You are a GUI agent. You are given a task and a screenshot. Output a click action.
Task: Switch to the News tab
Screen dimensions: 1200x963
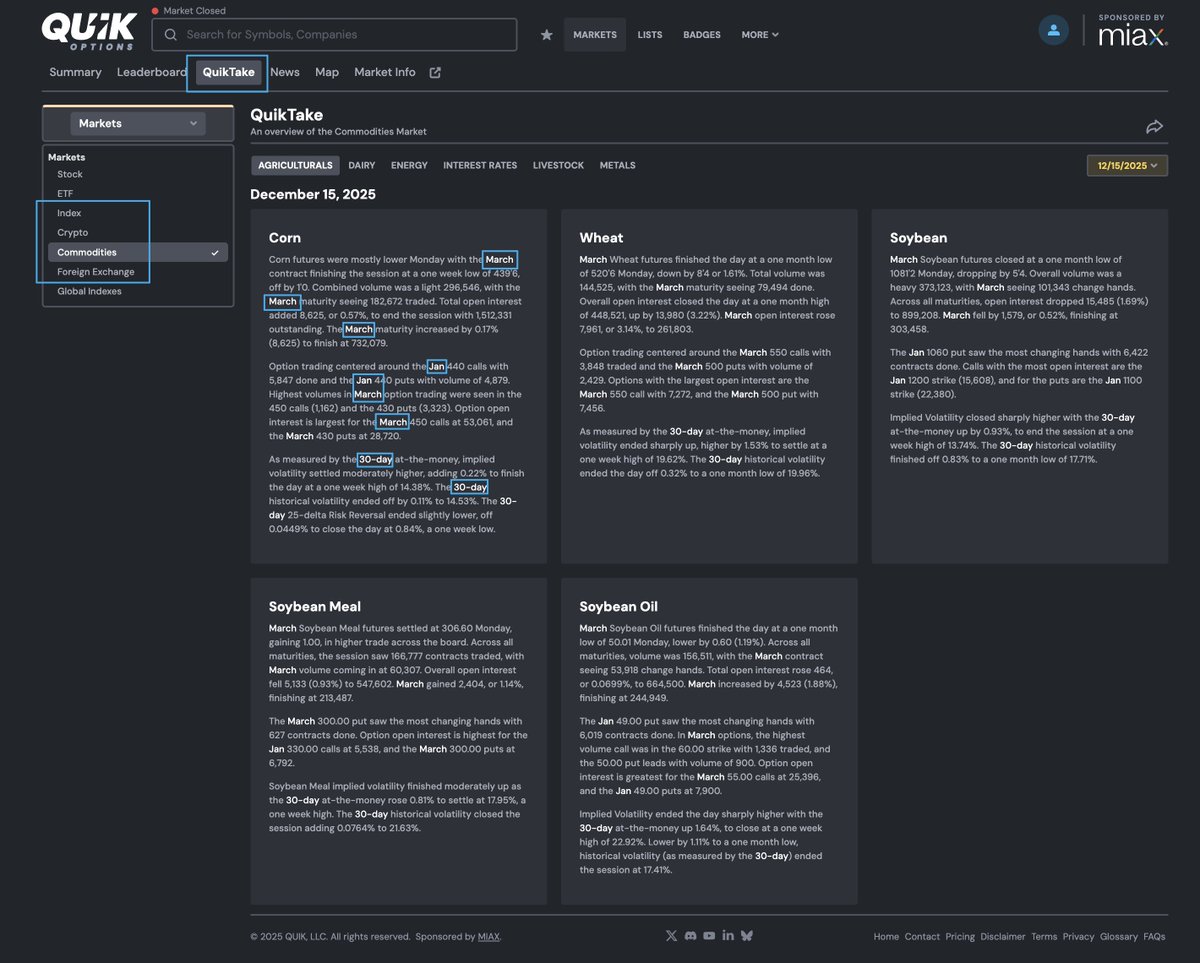tap(285, 72)
